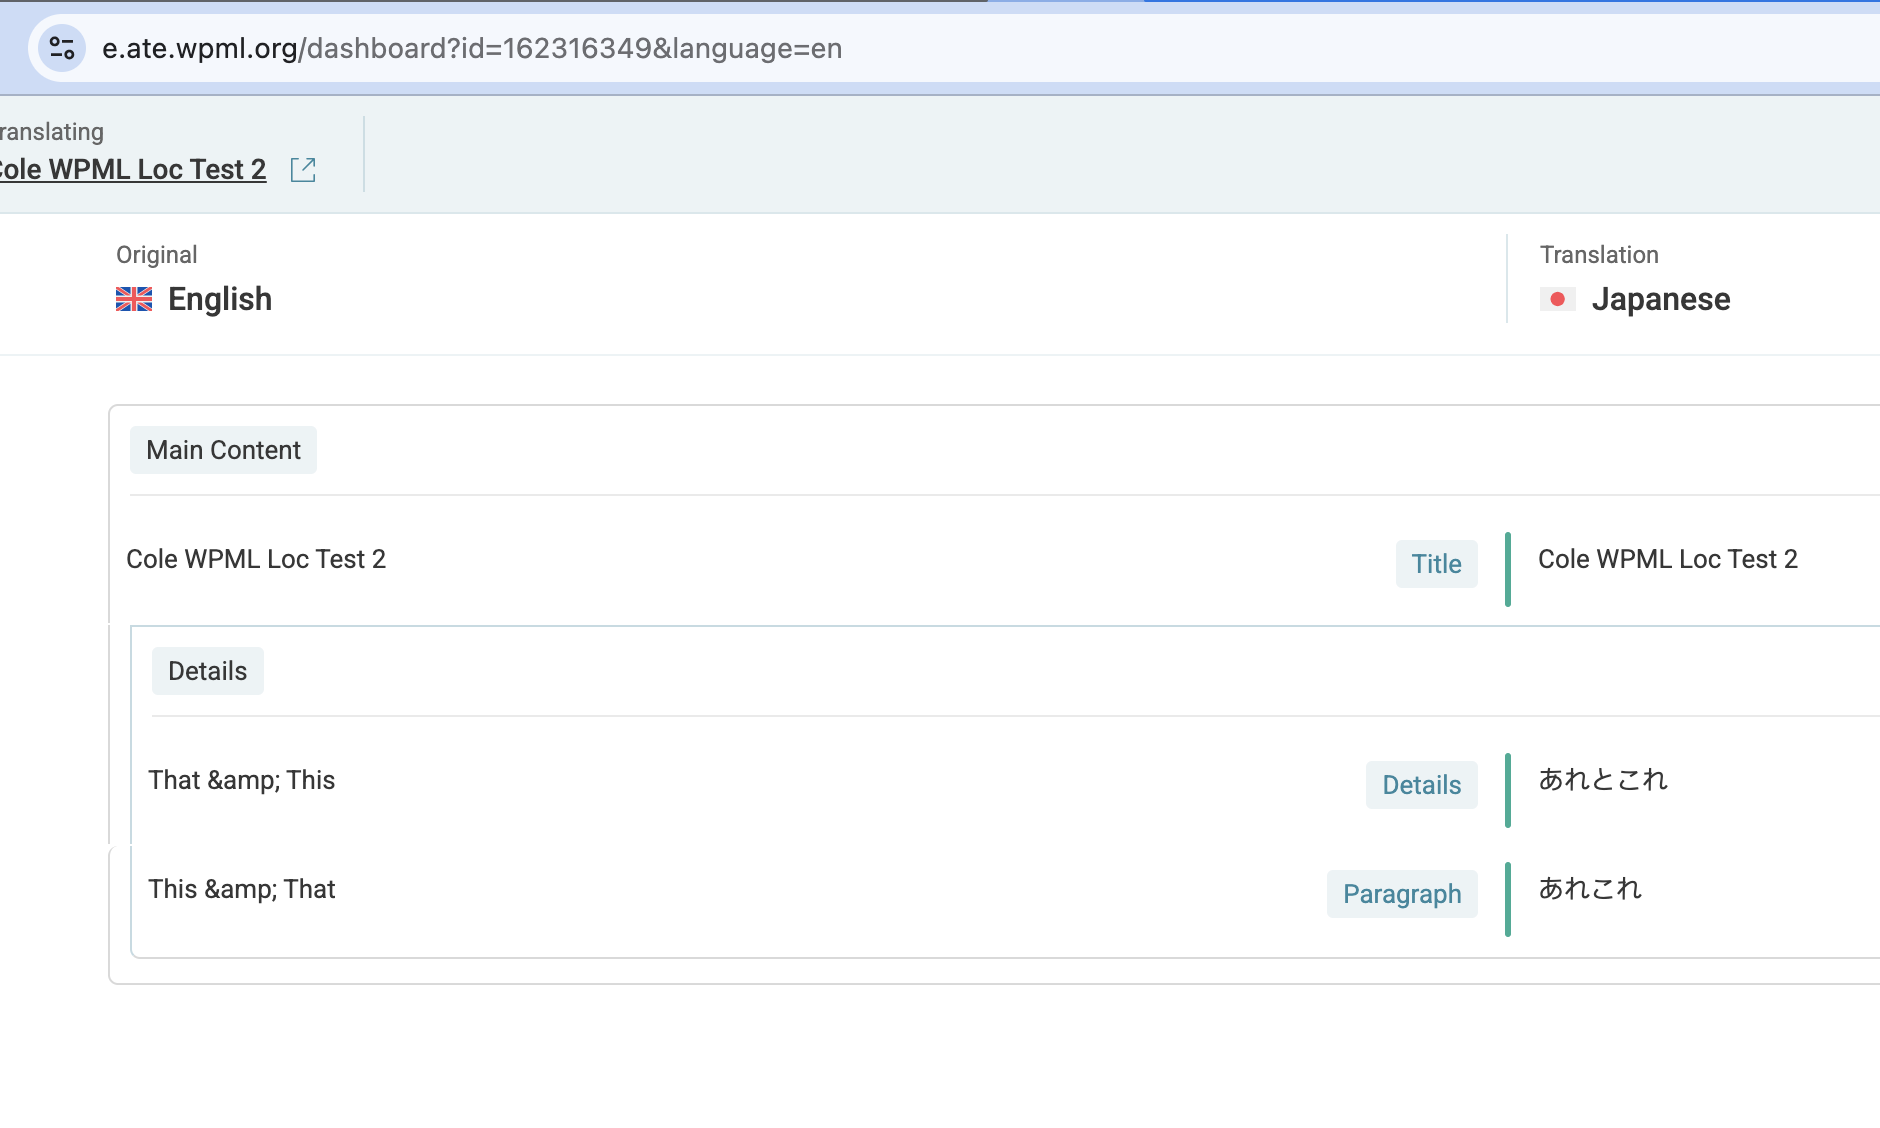1880x1128 pixels.
Task: Select original text Cole WPML Loc Test 2
Action: [256, 559]
